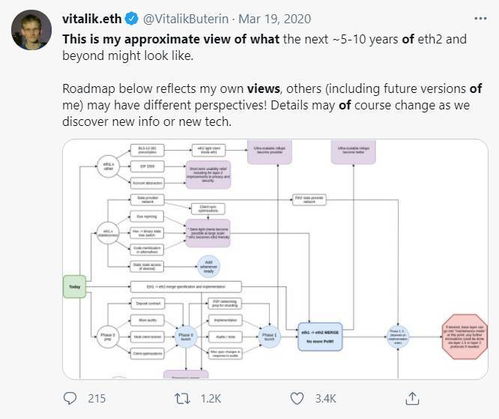
Task: Click the blue verified badge
Action: click(131, 19)
